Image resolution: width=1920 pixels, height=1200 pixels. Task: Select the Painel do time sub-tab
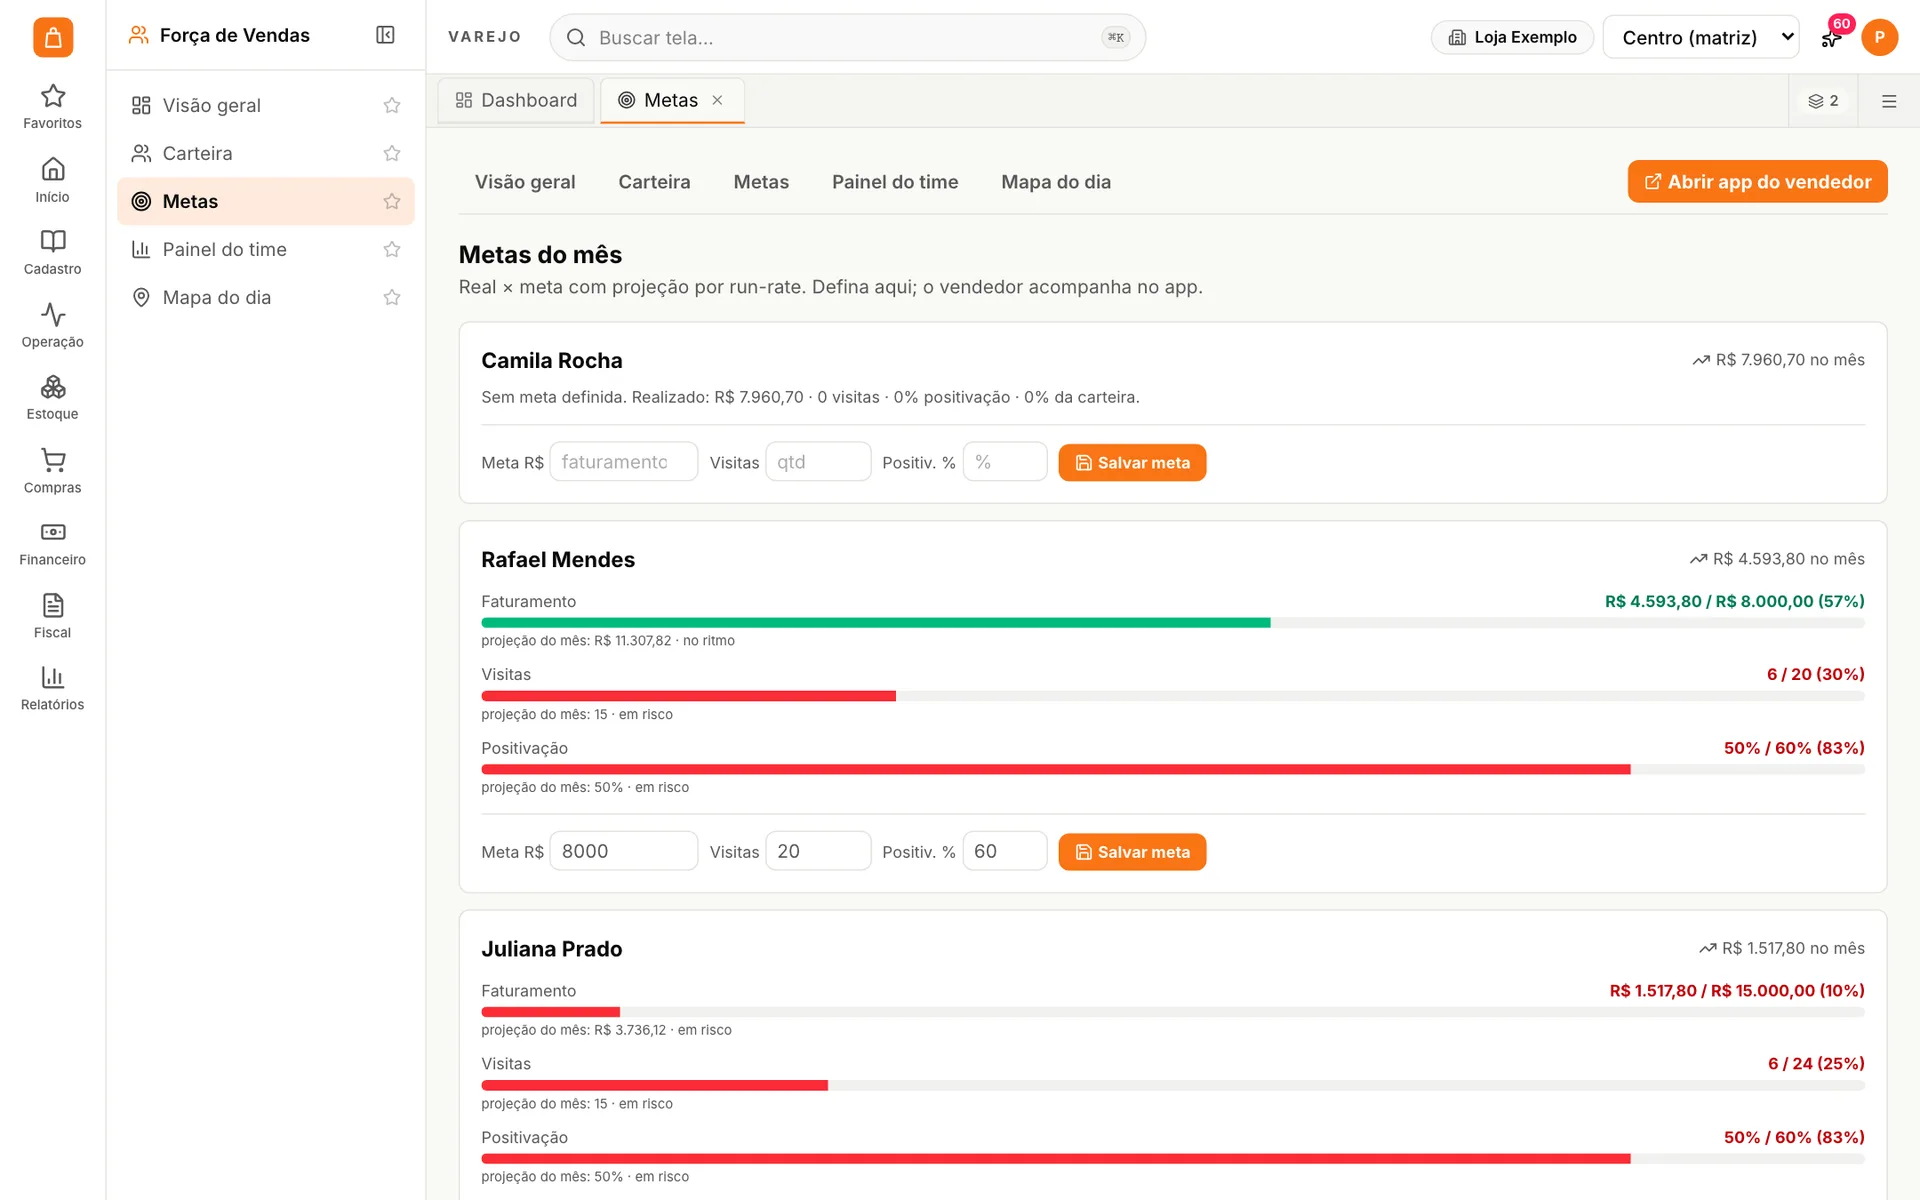pos(895,182)
